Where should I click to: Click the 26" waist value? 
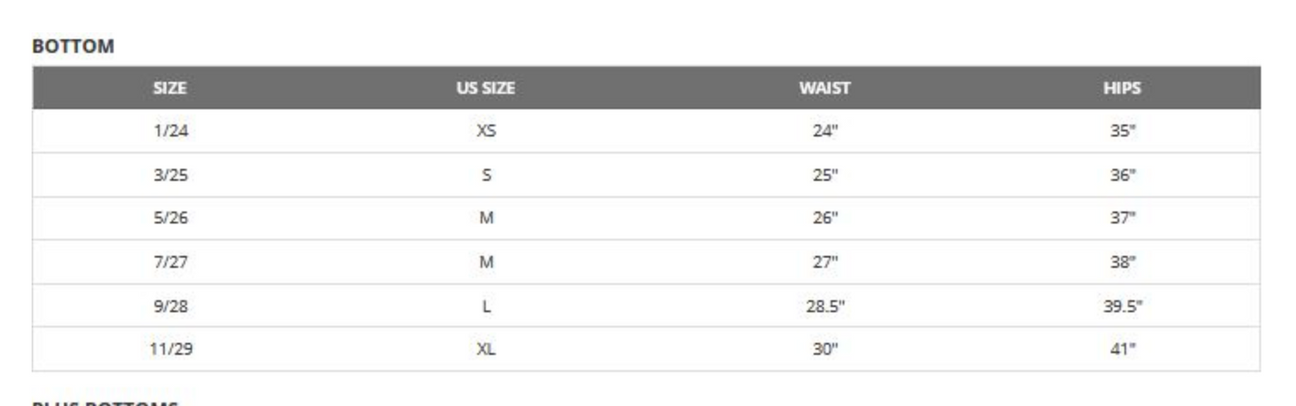(x=825, y=218)
